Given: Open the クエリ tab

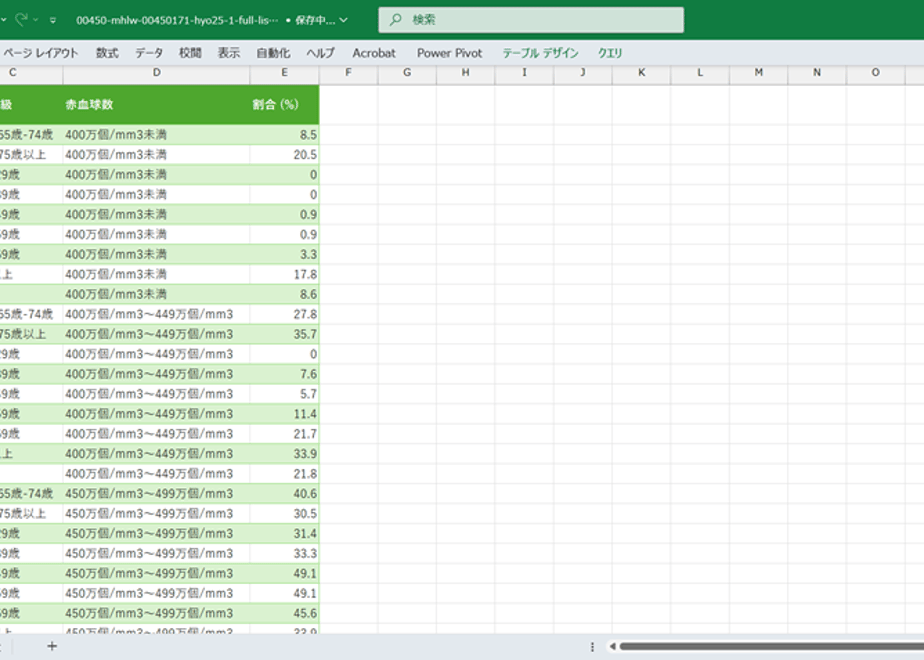Looking at the screenshot, I should (x=610, y=53).
